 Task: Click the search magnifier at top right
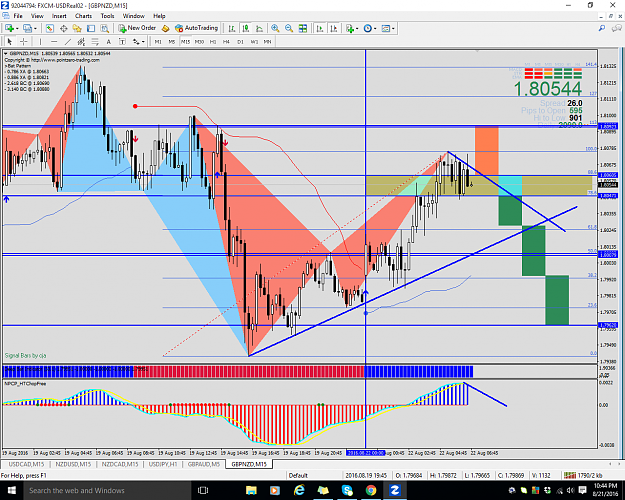(602, 28)
